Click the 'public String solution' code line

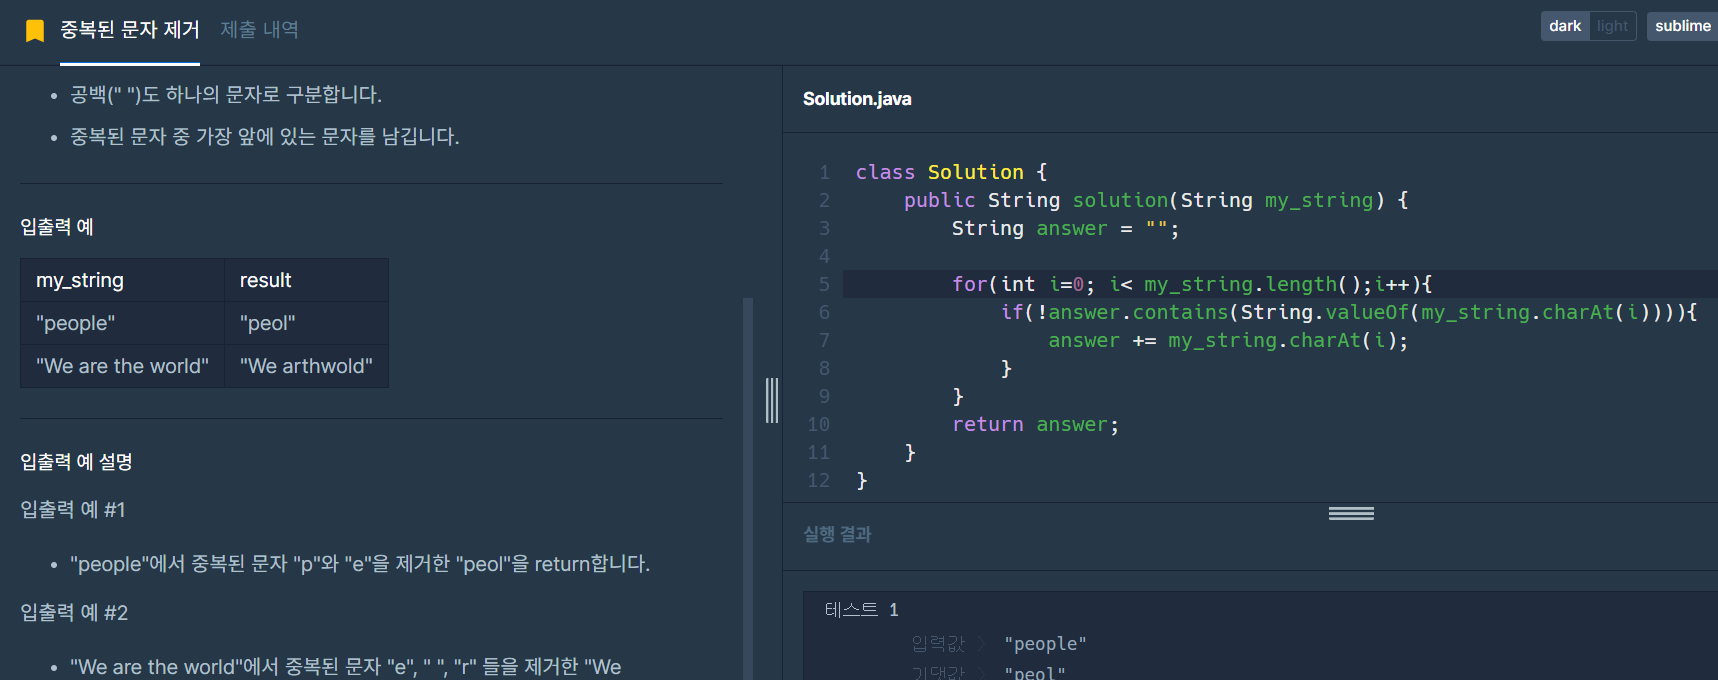point(1156,200)
